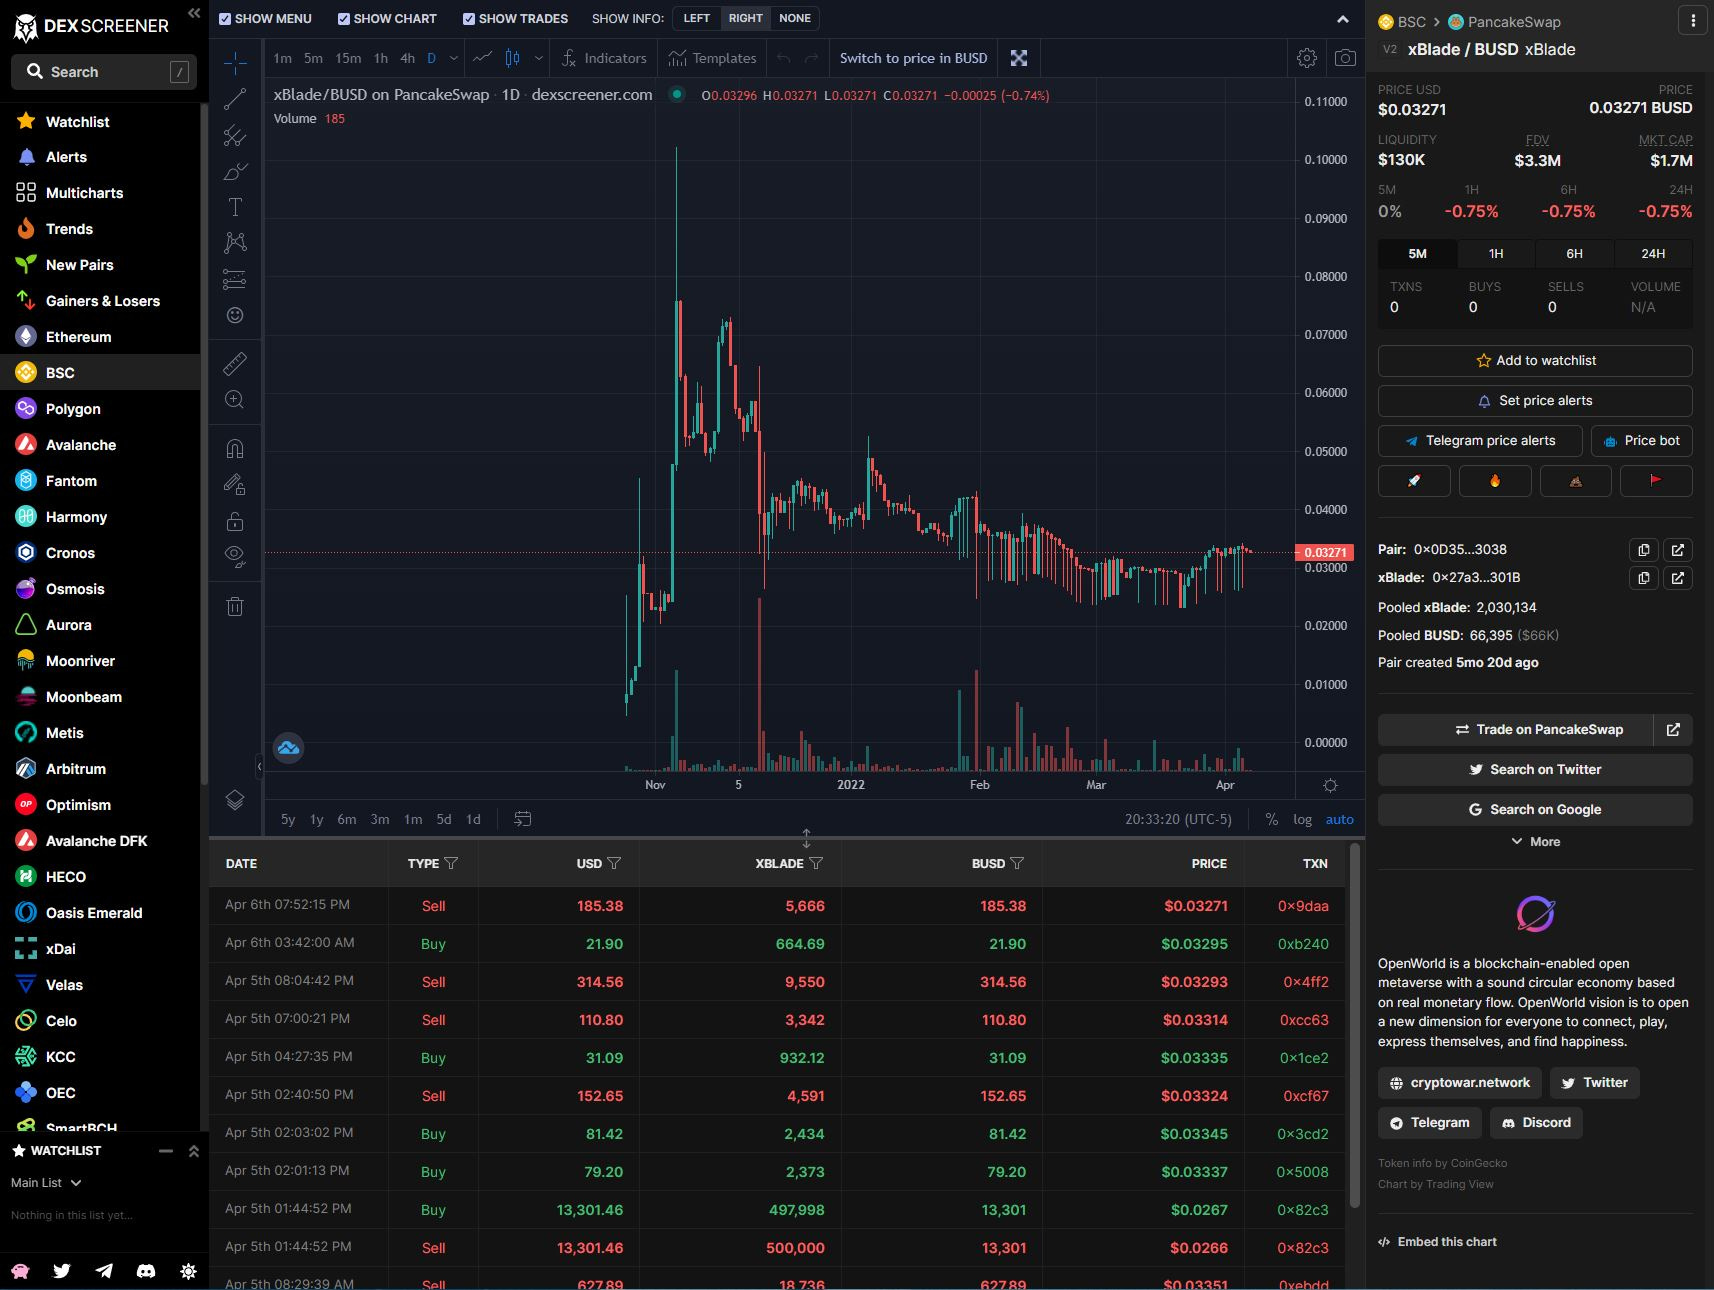This screenshot has width=1714, height=1290.
Task: Expand the Main List watchlist dropdown
Action: click(46, 1182)
